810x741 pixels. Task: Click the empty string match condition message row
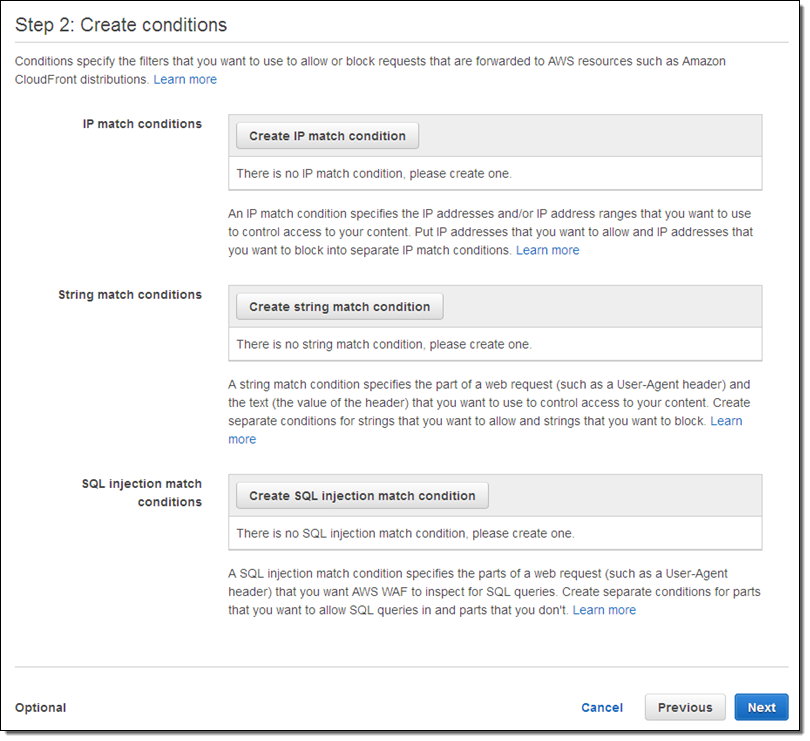[495, 344]
